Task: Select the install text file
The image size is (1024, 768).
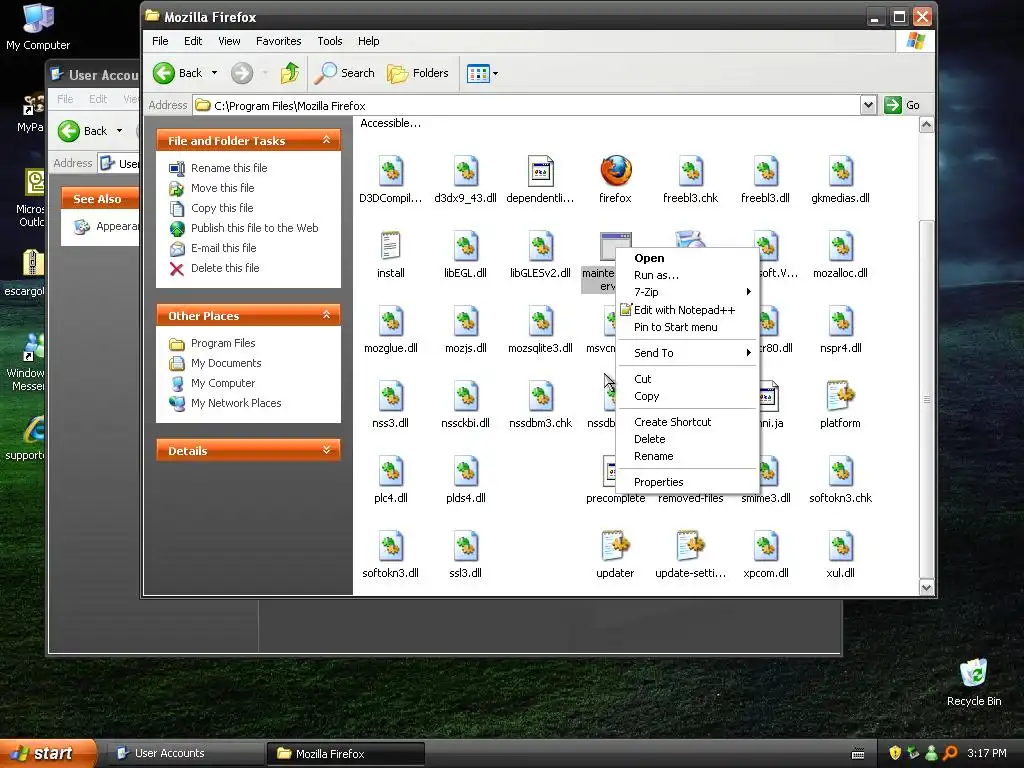Action: coord(391,254)
